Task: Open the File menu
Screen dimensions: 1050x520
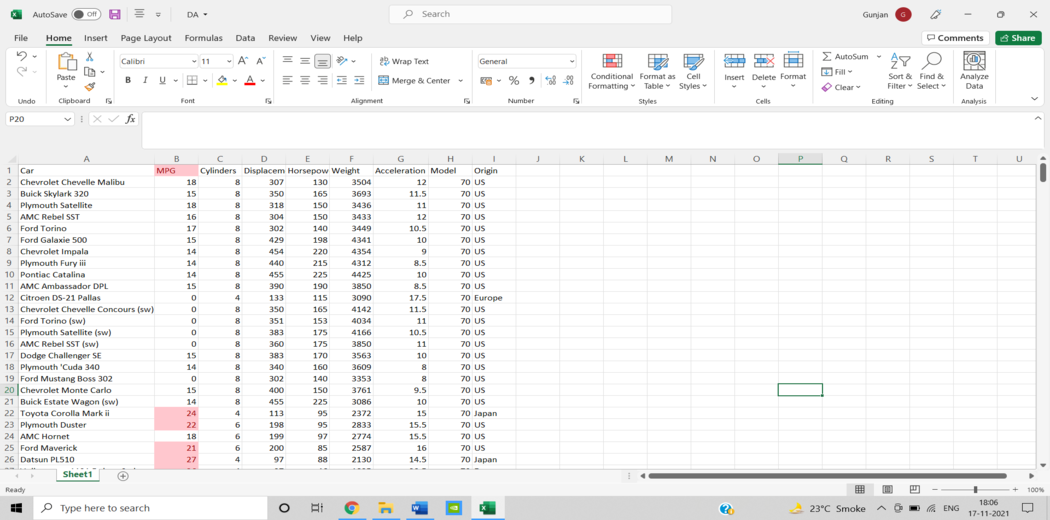Action: tap(21, 38)
